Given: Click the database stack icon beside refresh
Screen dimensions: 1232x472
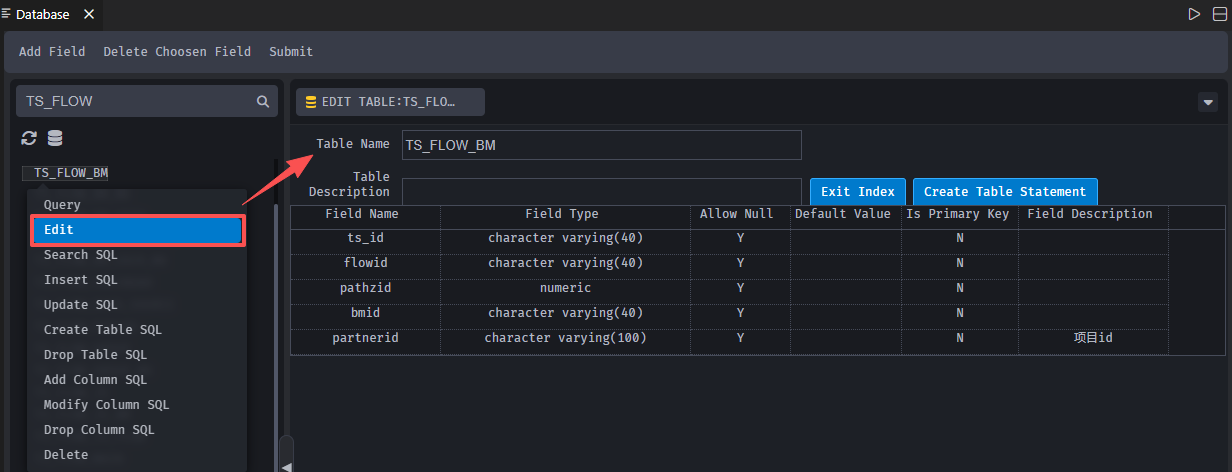Looking at the screenshot, I should 55,138.
